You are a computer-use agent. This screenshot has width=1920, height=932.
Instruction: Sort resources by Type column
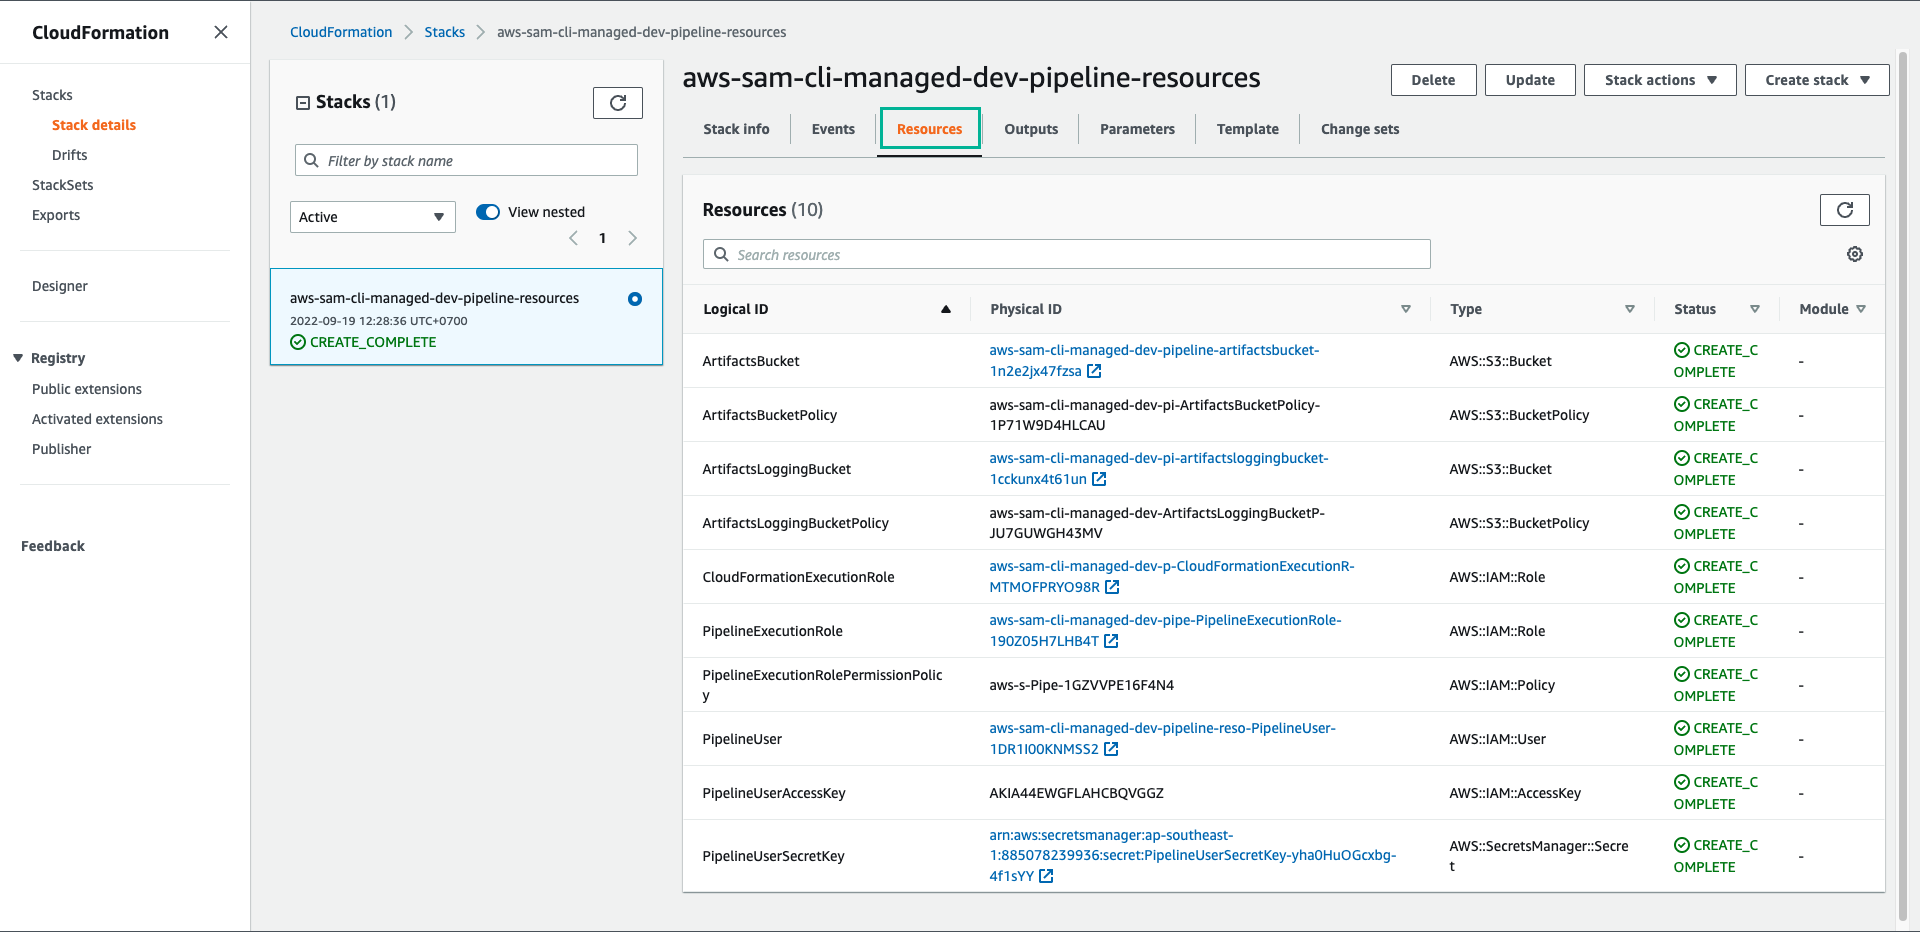[1629, 309]
